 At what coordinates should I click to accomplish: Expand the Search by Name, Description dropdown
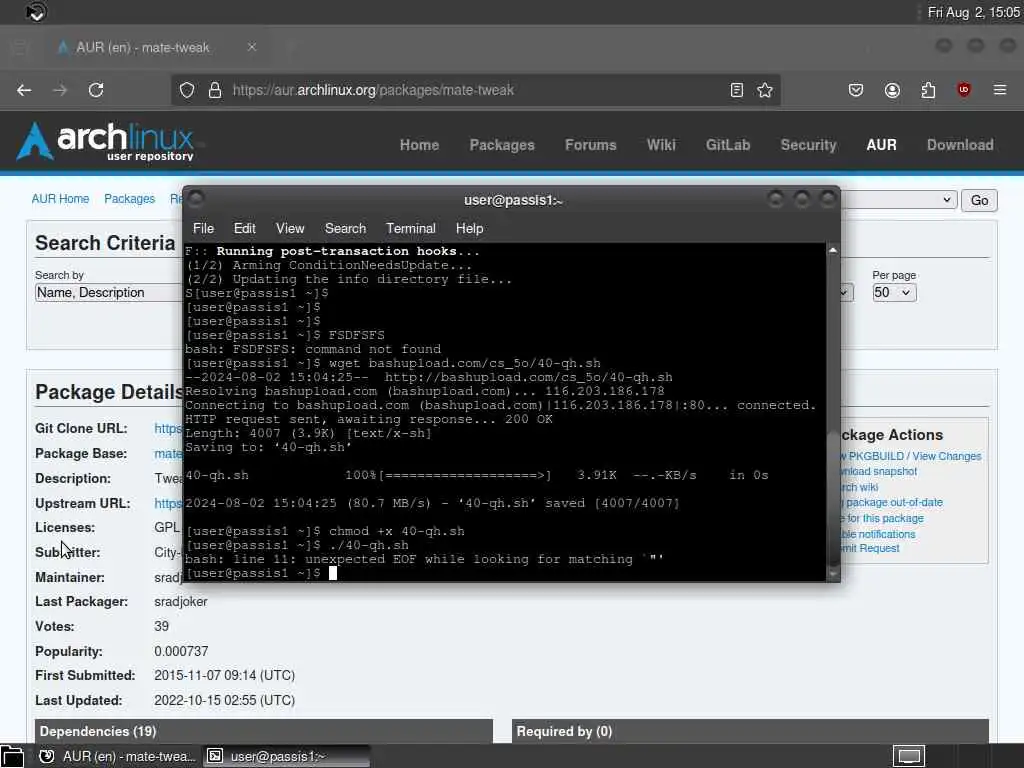[108, 293]
